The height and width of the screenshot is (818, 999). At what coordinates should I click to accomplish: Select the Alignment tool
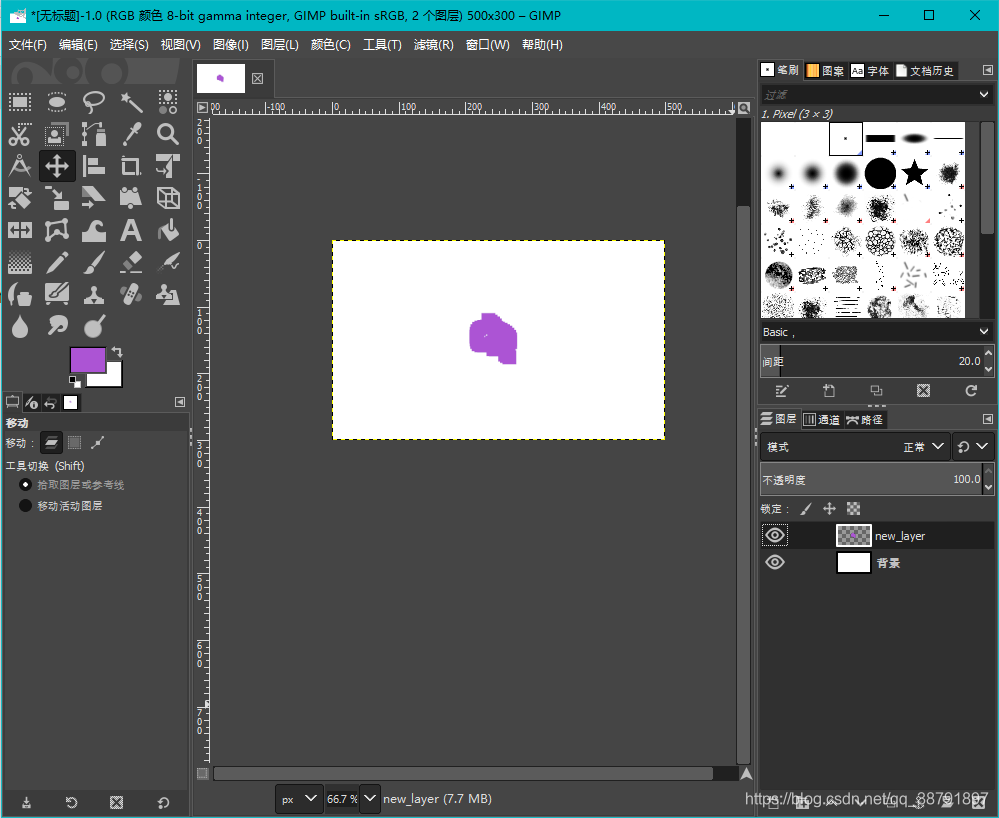(94, 166)
